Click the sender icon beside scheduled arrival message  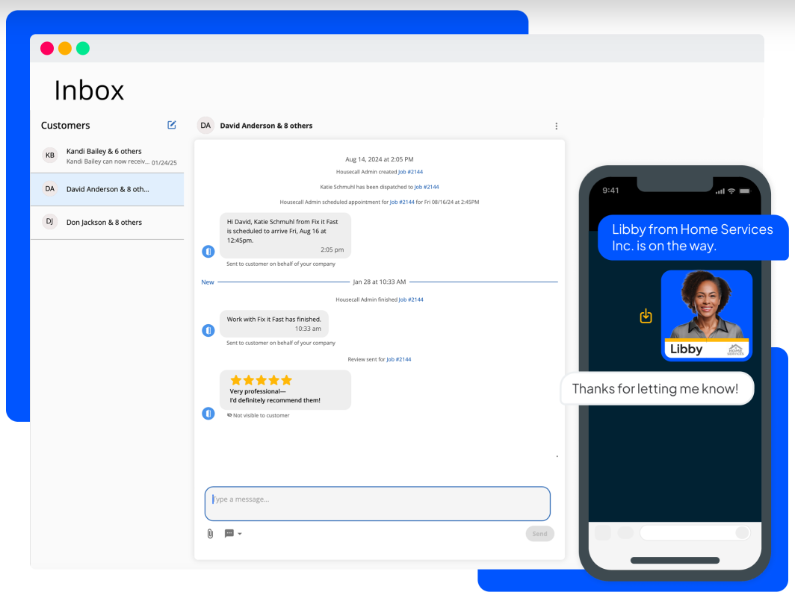pos(208,251)
